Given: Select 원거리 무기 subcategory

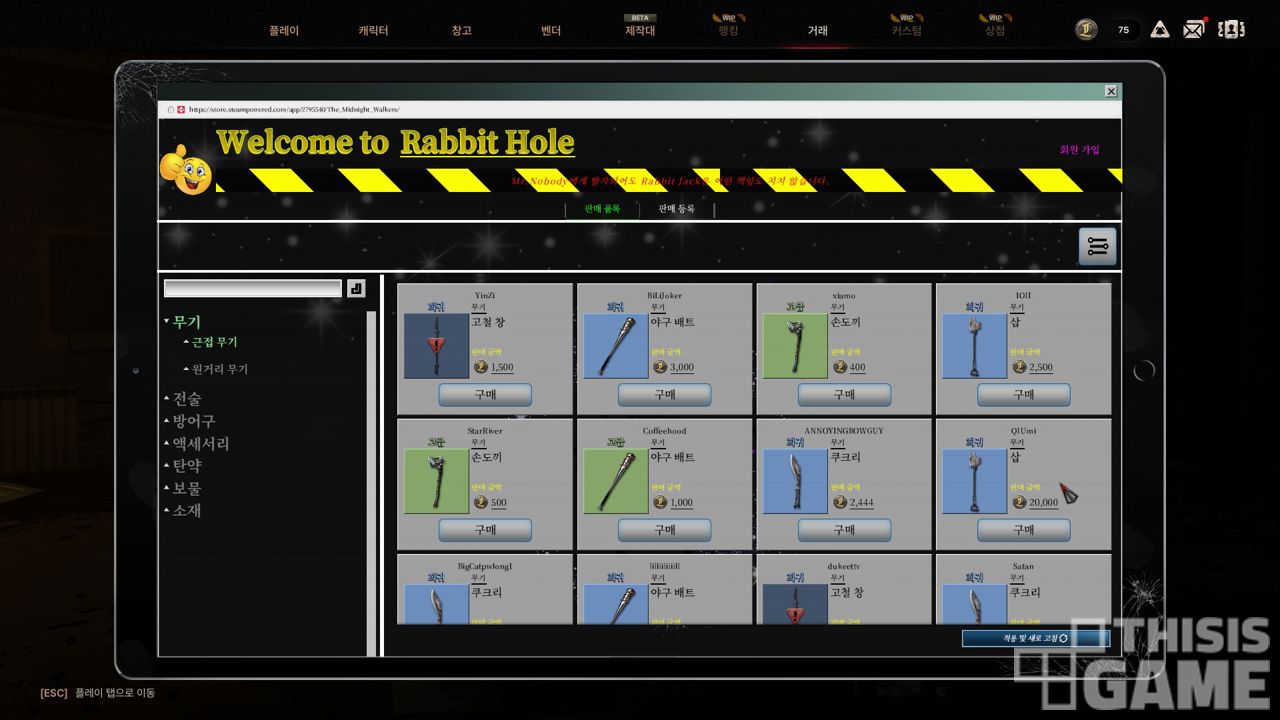Looking at the screenshot, I should [x=219, y=369].
